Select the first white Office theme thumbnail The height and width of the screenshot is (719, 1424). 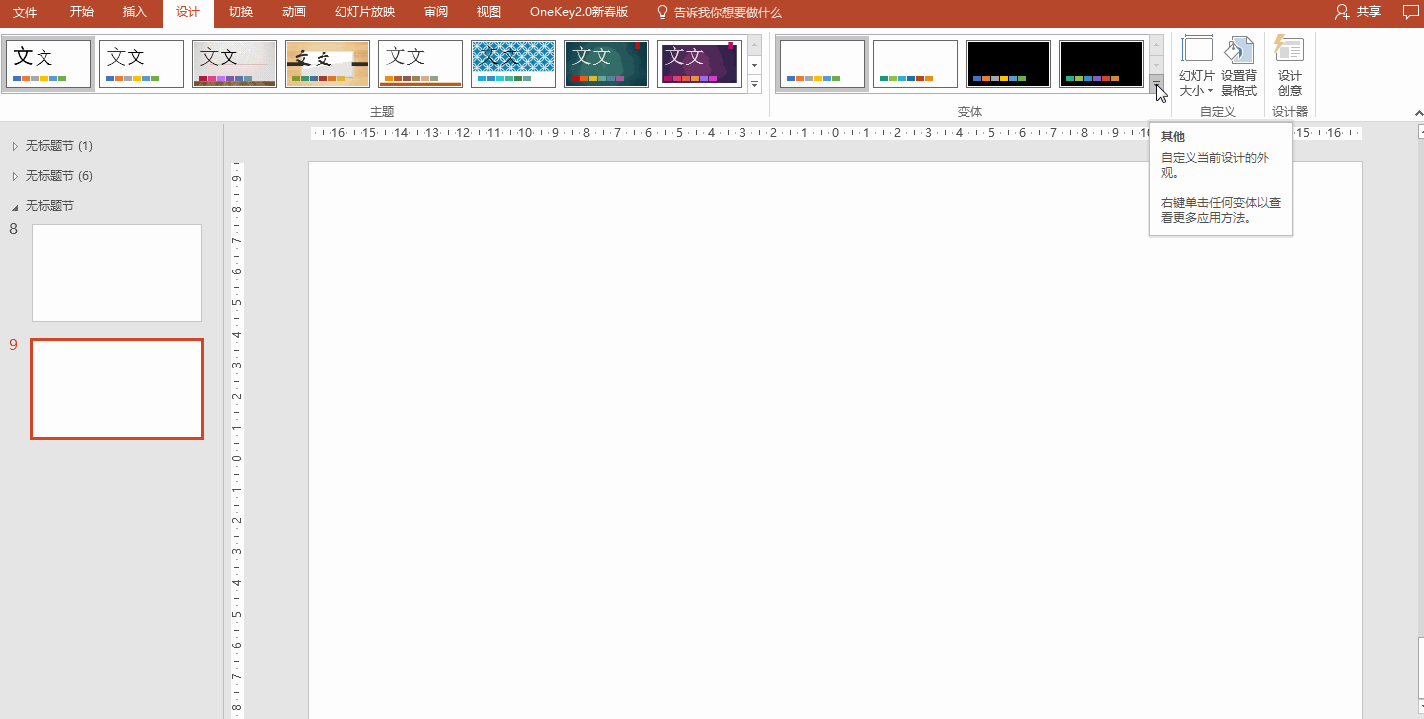click(48, 64)
